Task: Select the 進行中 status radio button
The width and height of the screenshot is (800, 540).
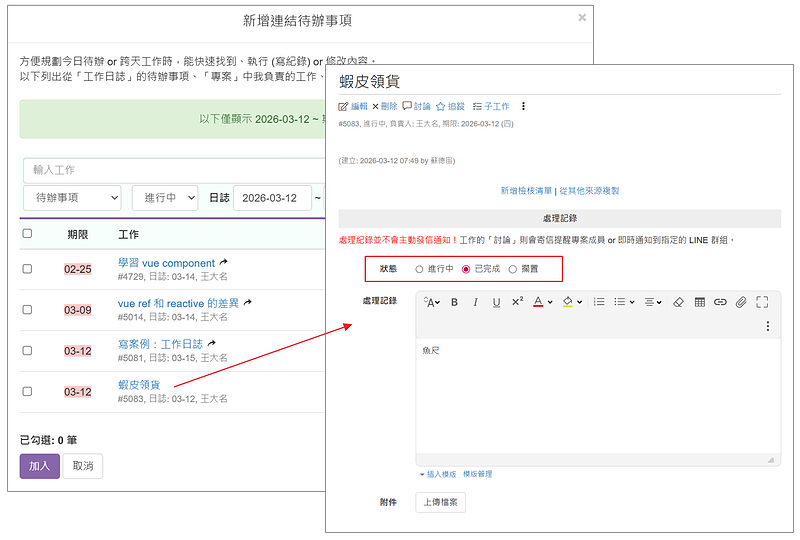Action: pos(419,269)
